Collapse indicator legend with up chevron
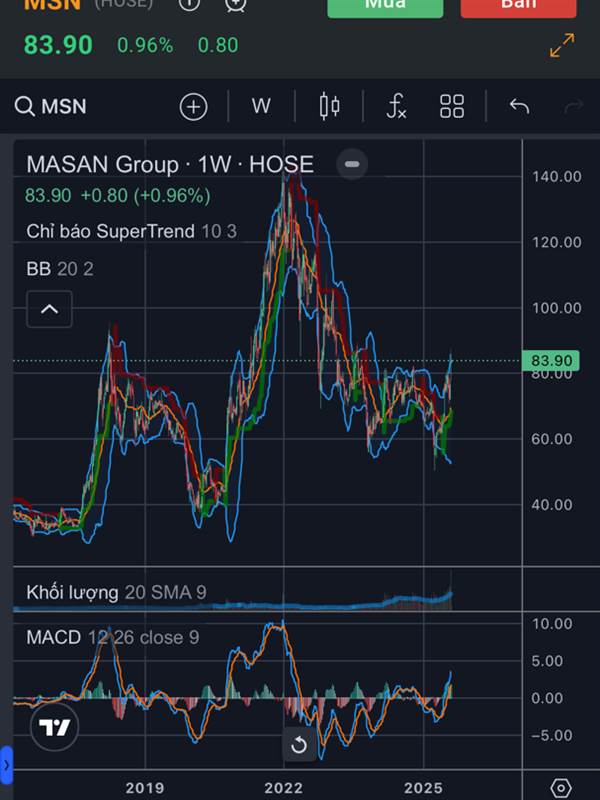The height and width of the screenshot is (800, 600). [49, 309]
